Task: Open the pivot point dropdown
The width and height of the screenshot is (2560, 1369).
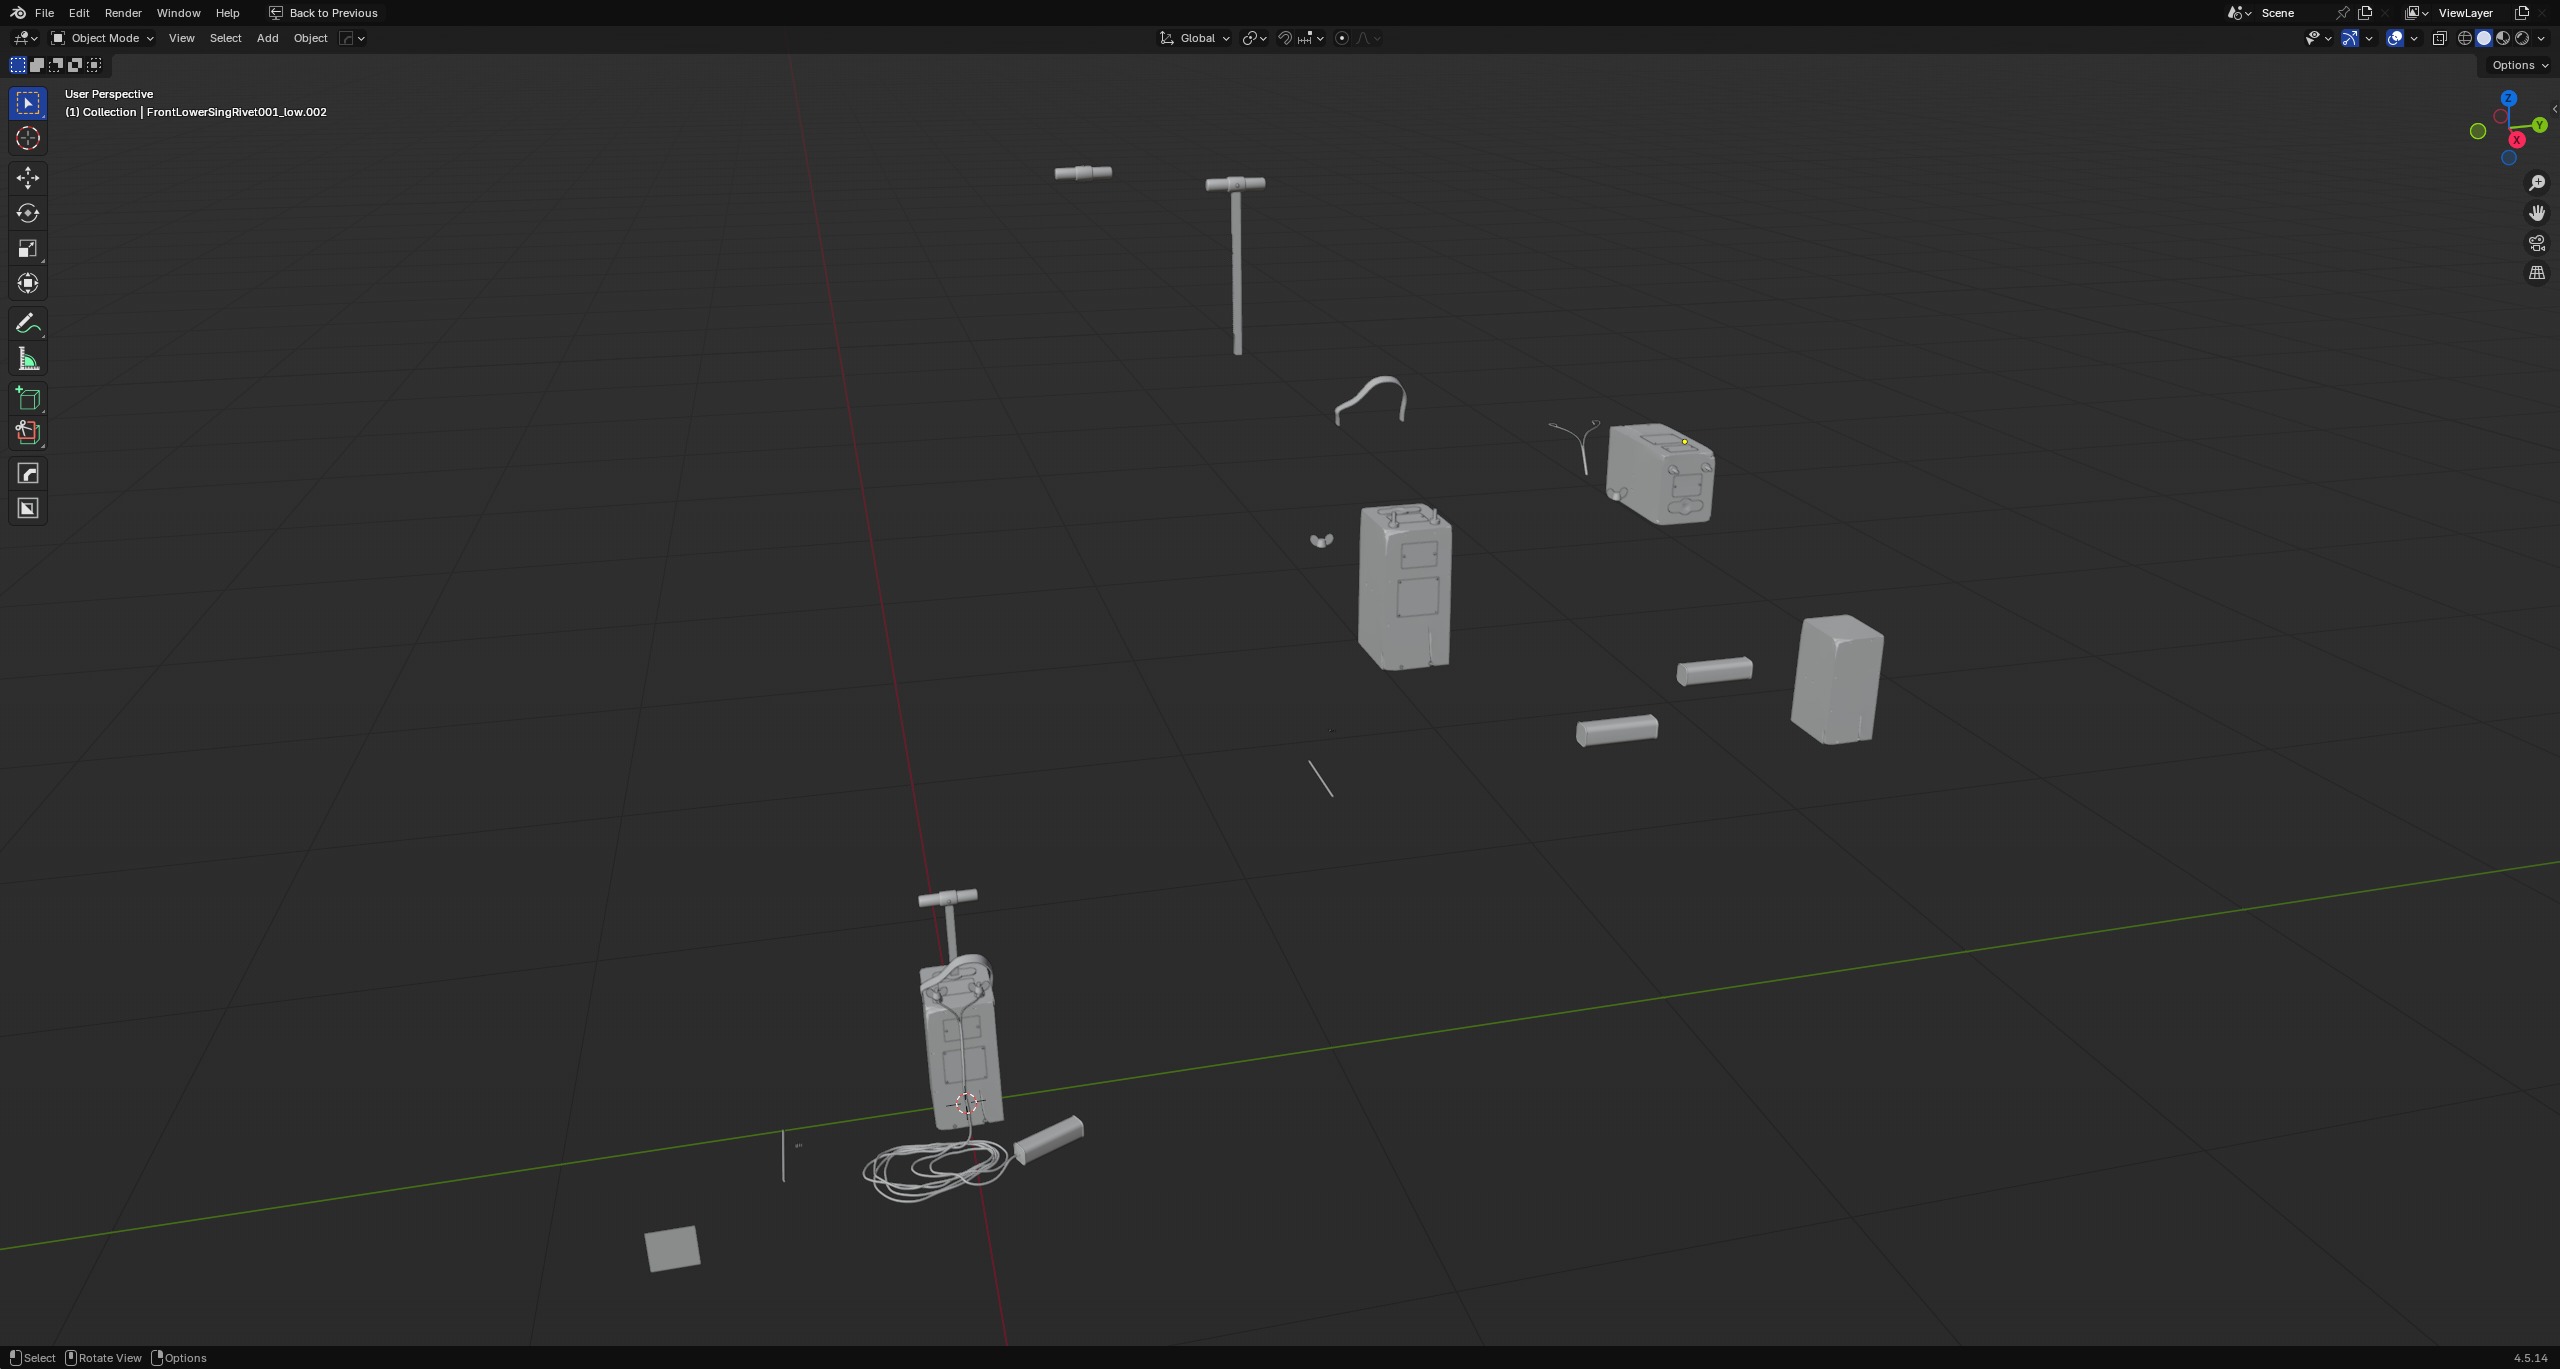Action: tap(1255, 38)
